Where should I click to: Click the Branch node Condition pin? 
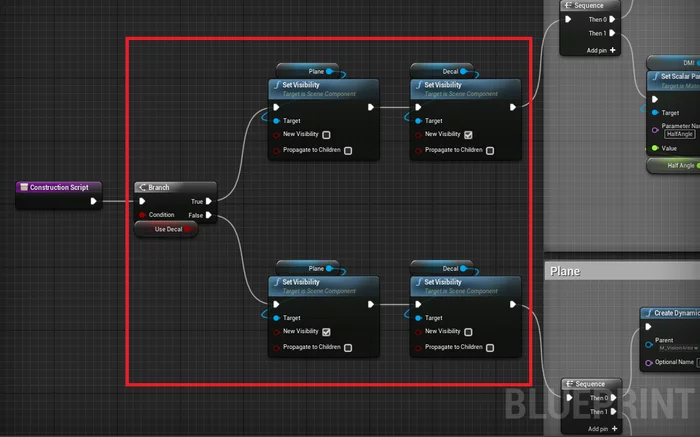click(142, 215)
